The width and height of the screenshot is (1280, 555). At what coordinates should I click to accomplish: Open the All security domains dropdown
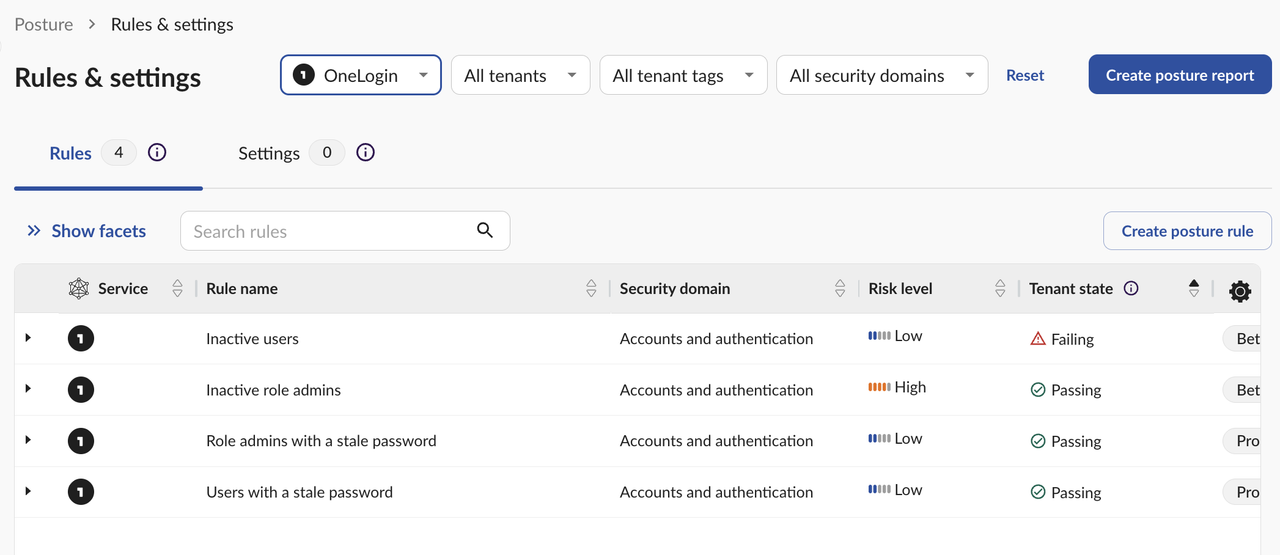click(x=881, y=75)
